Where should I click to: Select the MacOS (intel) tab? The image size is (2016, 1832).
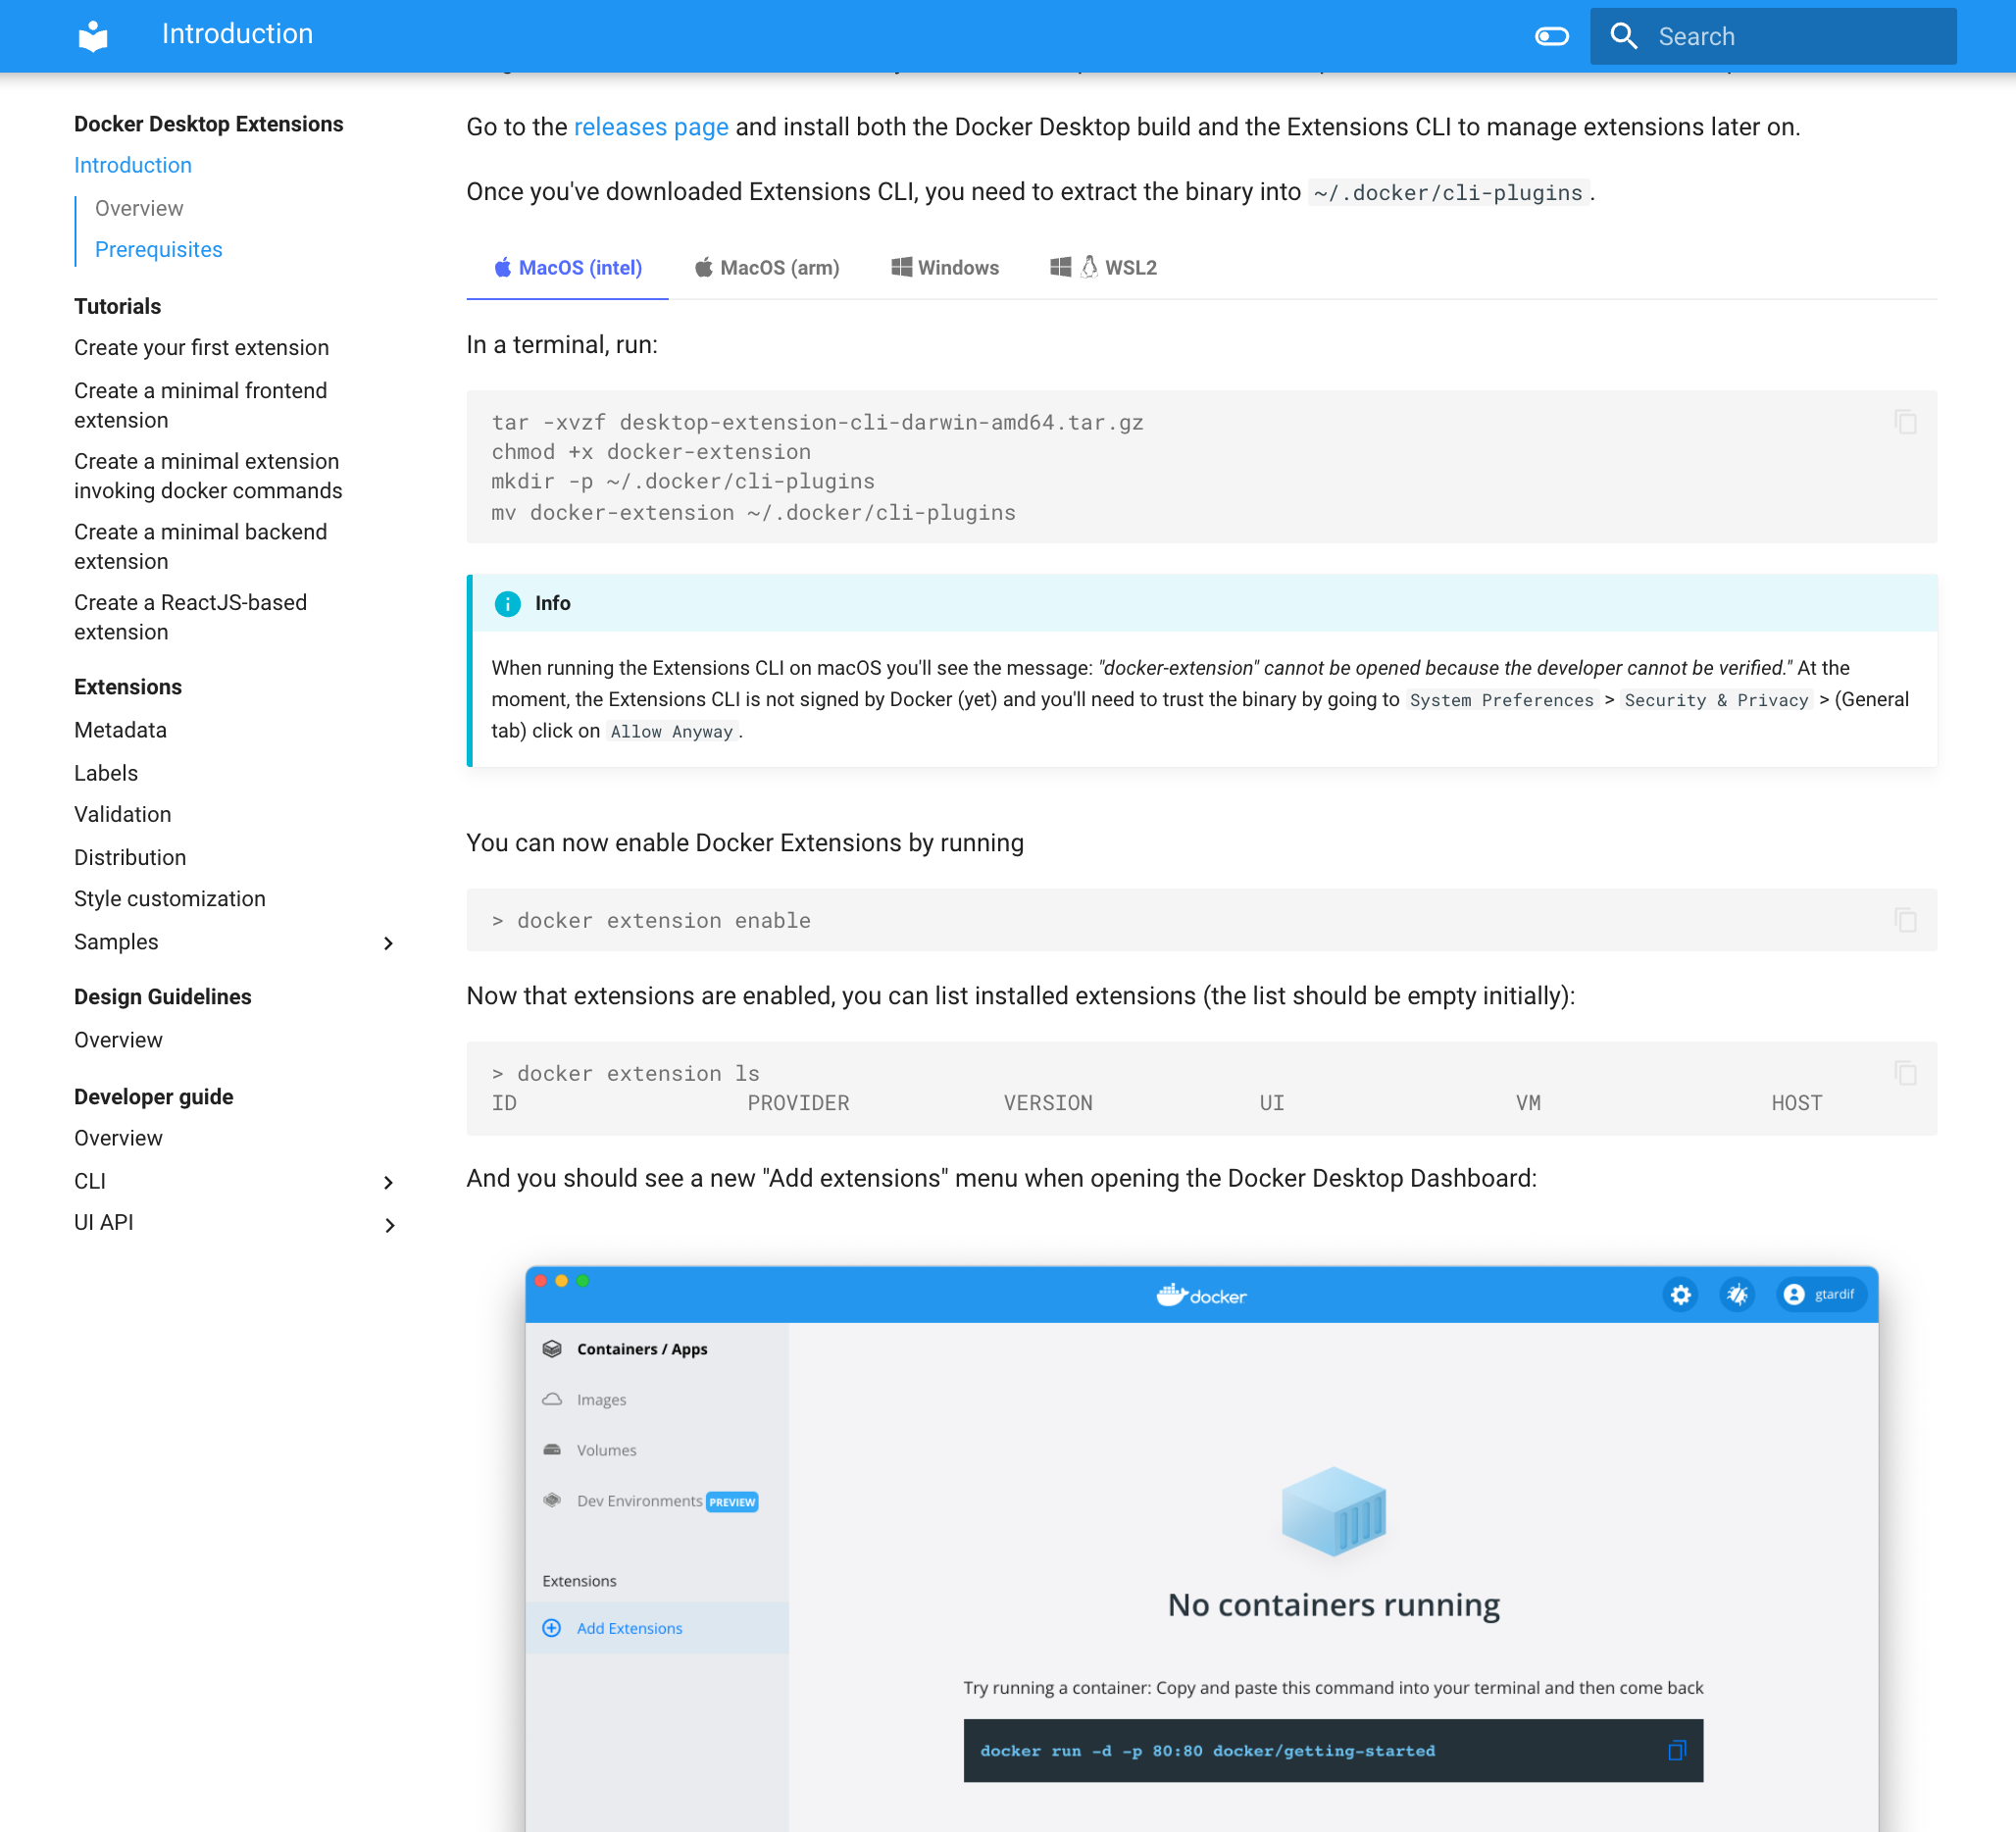click(x=567, y=267)
